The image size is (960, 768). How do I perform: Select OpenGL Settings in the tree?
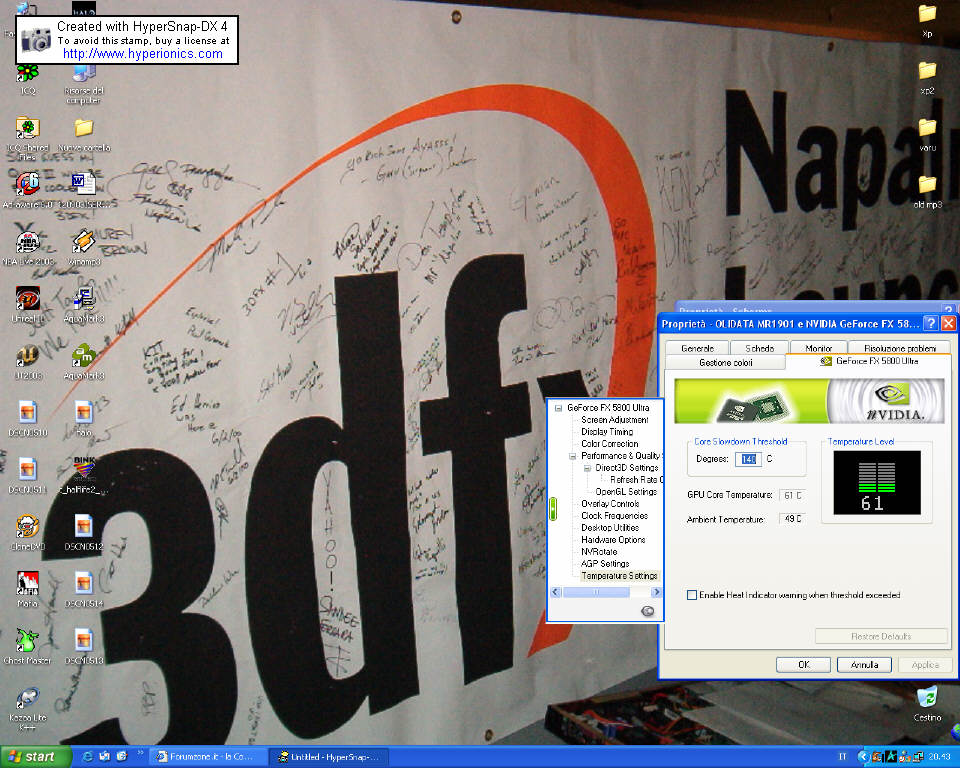click(626, 492)
